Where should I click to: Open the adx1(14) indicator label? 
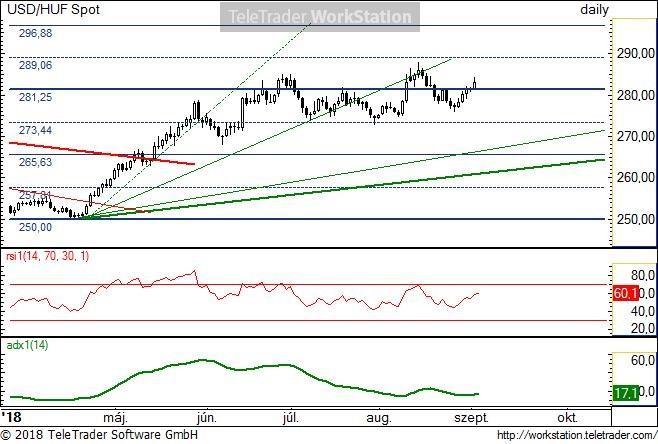tap(27, 345)
